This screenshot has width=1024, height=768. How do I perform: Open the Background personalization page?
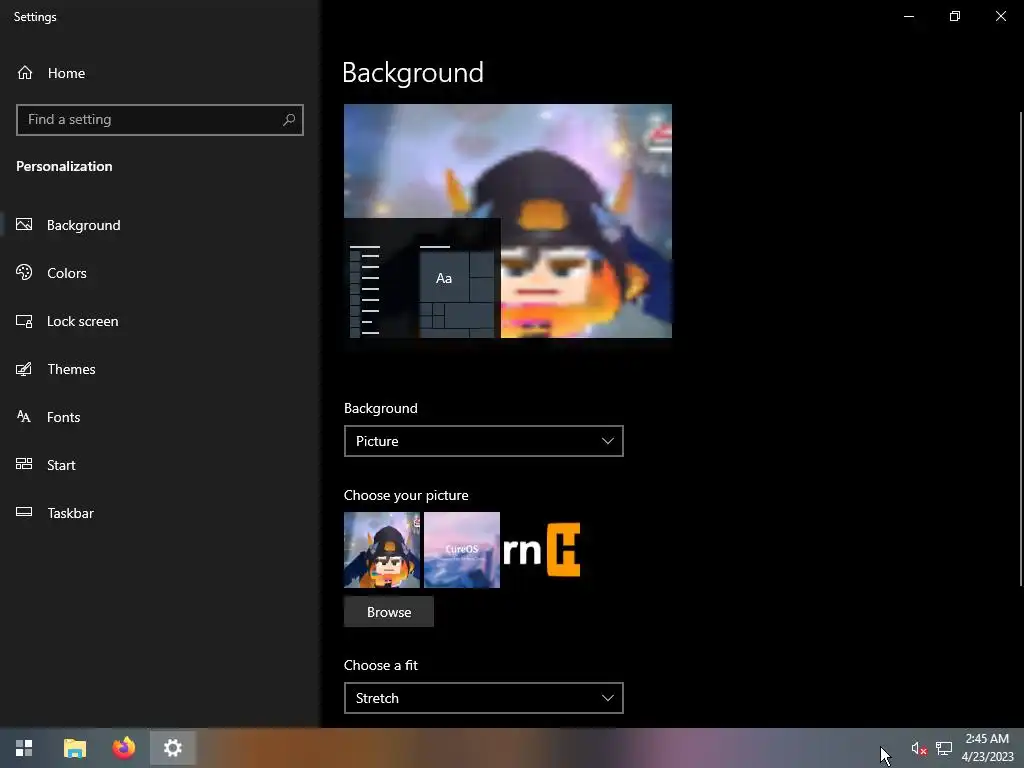[160, 225]
